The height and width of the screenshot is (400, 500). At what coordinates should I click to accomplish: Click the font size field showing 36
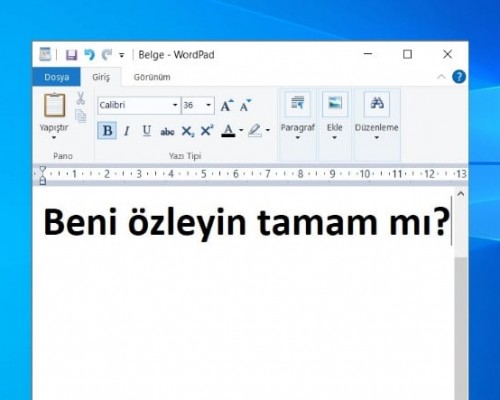coord(193,105)
